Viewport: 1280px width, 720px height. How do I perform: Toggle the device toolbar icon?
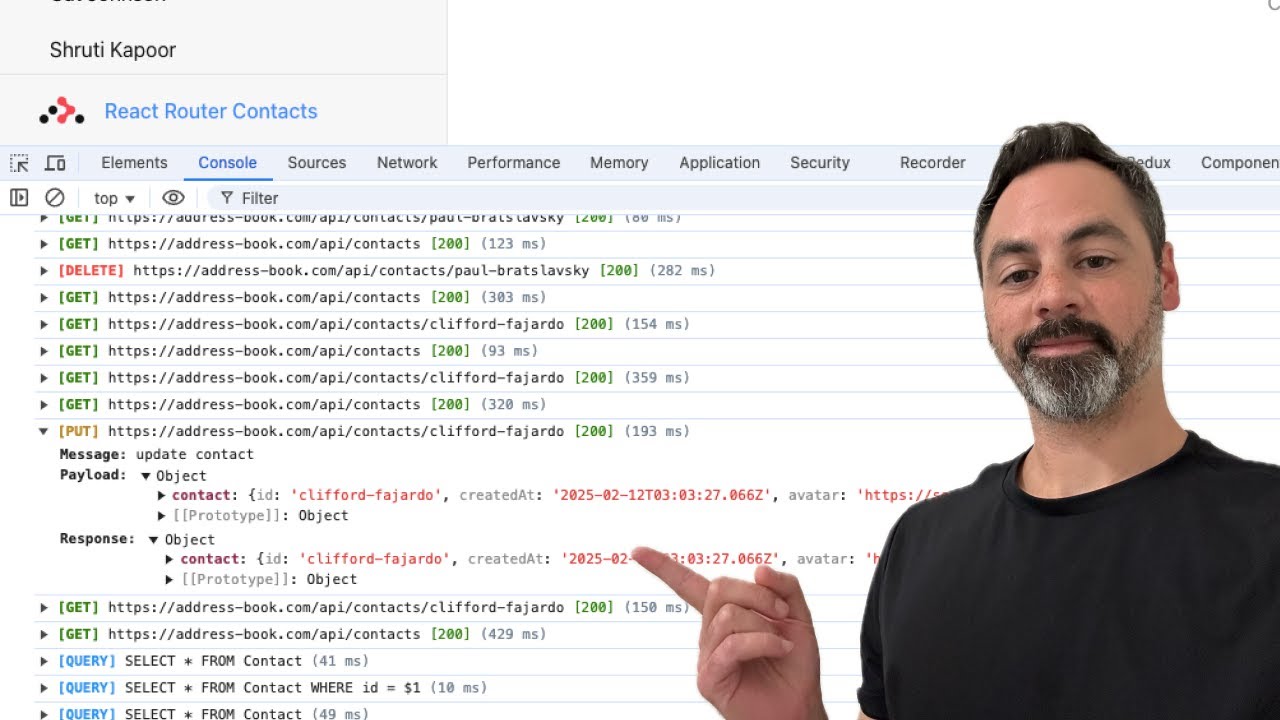click(x=55, y=163)
